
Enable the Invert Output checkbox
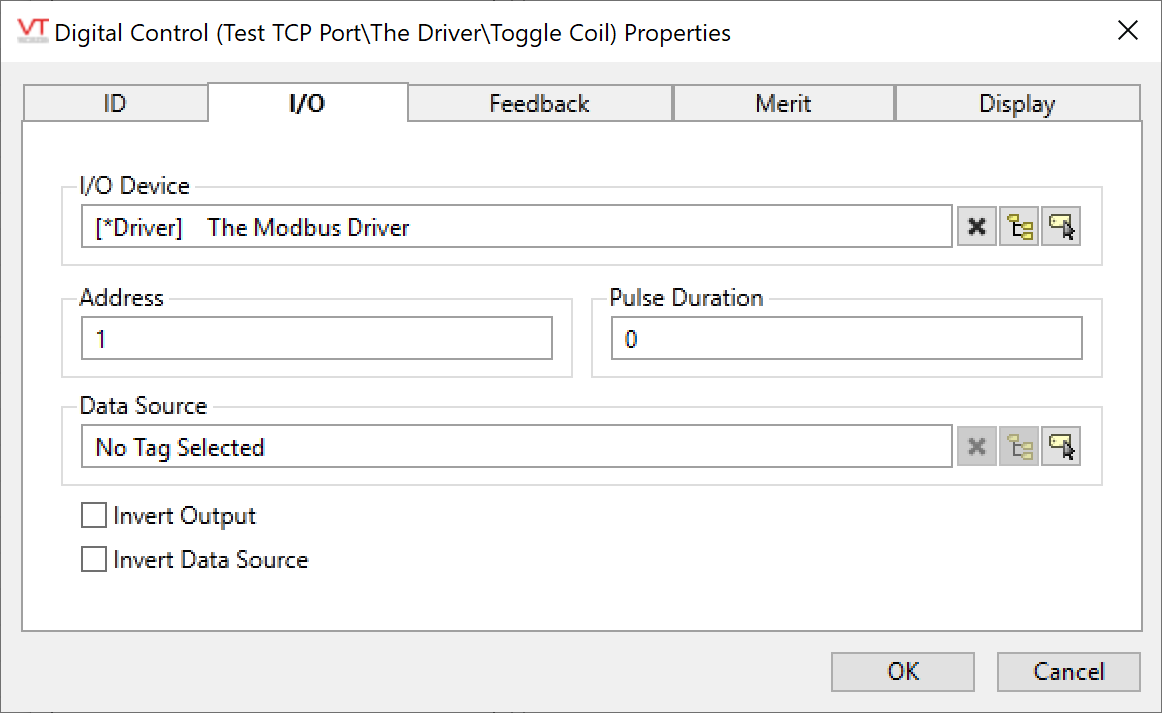point(94,516)
